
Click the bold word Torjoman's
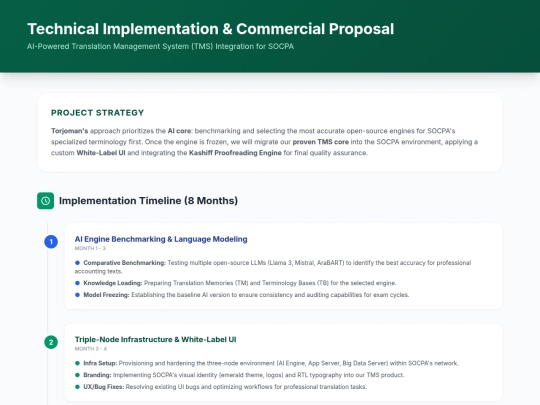70,131
